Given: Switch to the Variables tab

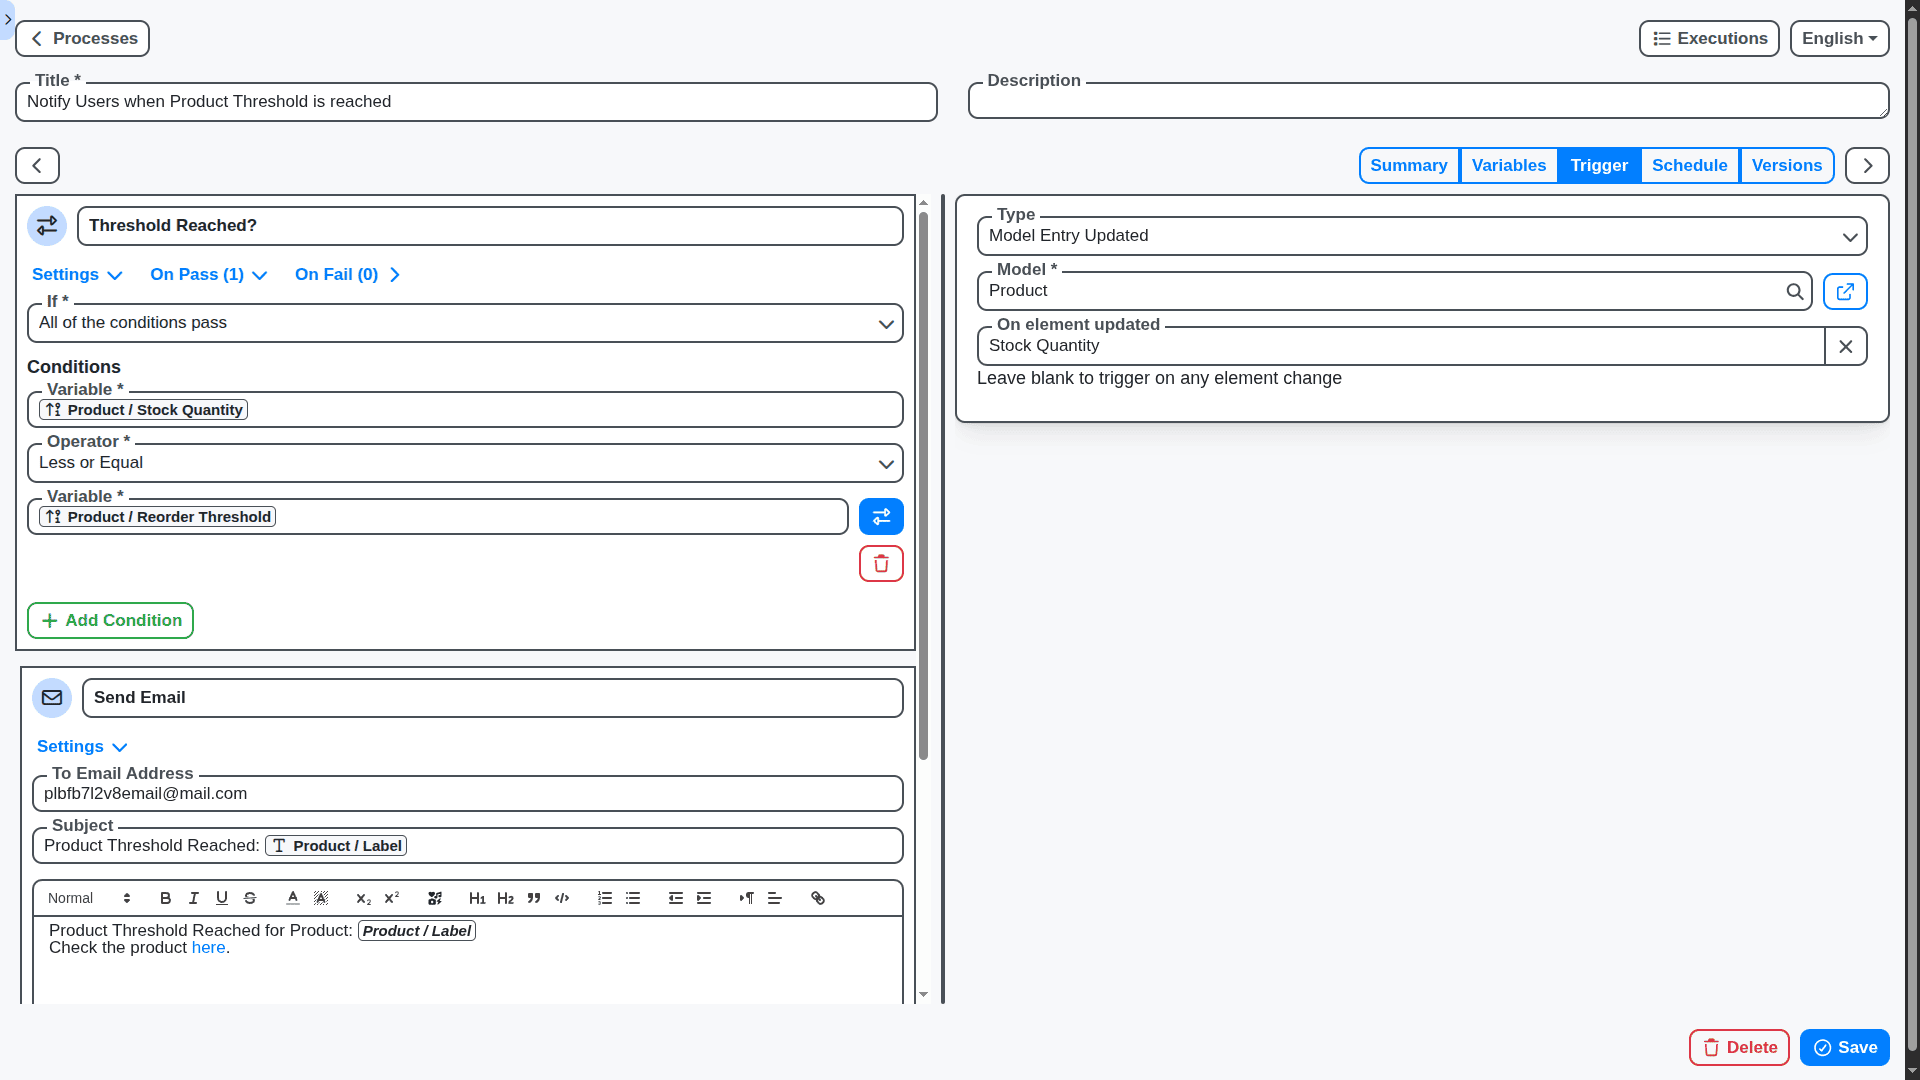Looking at the screenshot, I should (x=1509, y=165).
